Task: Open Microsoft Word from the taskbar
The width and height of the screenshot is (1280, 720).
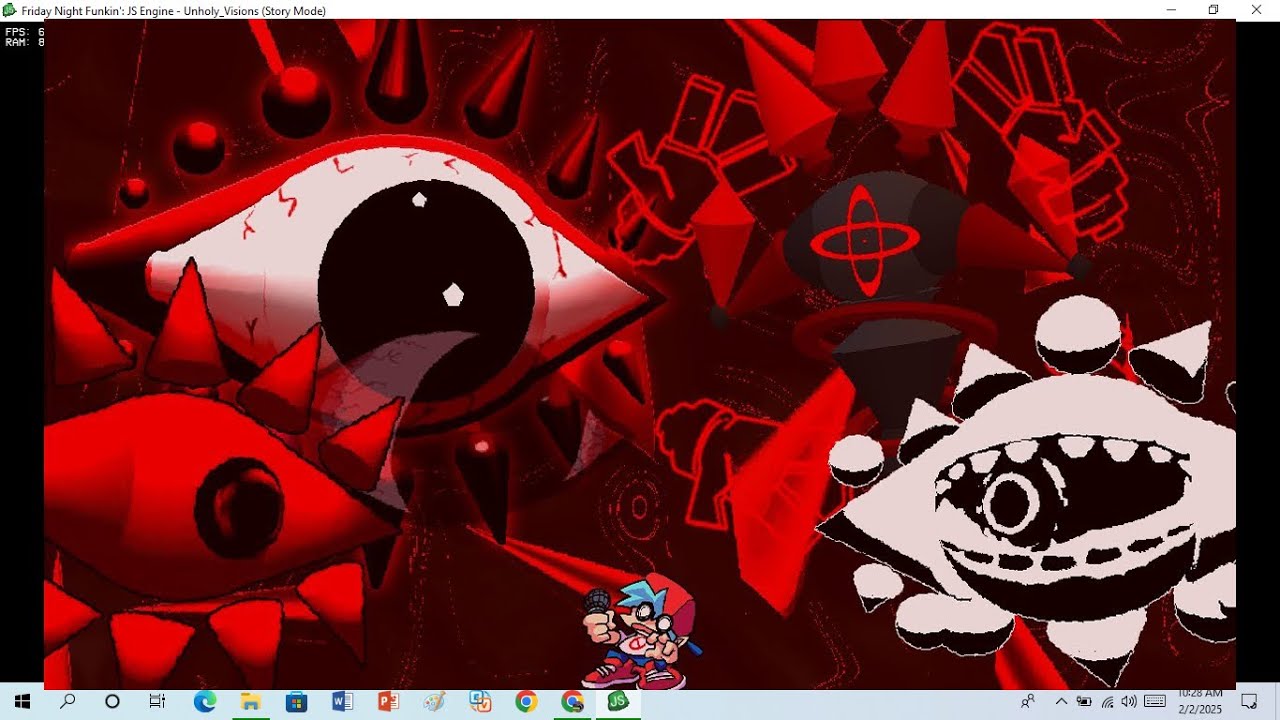Action: [x=342, y=702]
